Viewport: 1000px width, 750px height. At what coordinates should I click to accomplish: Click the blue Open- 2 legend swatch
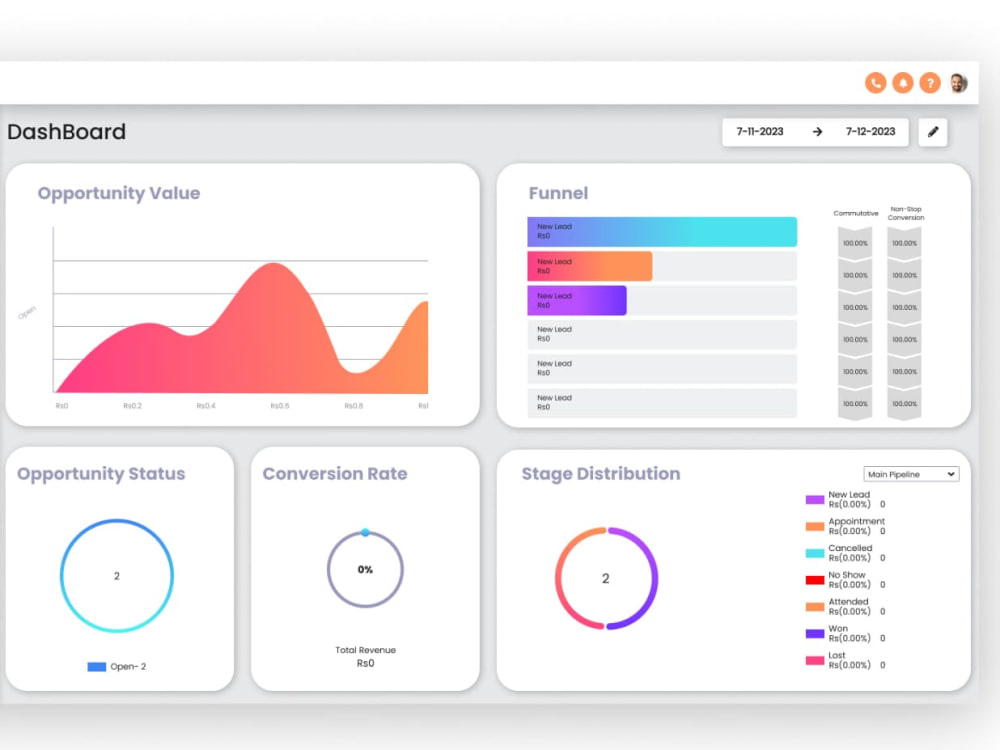click(x=97, y=667)
